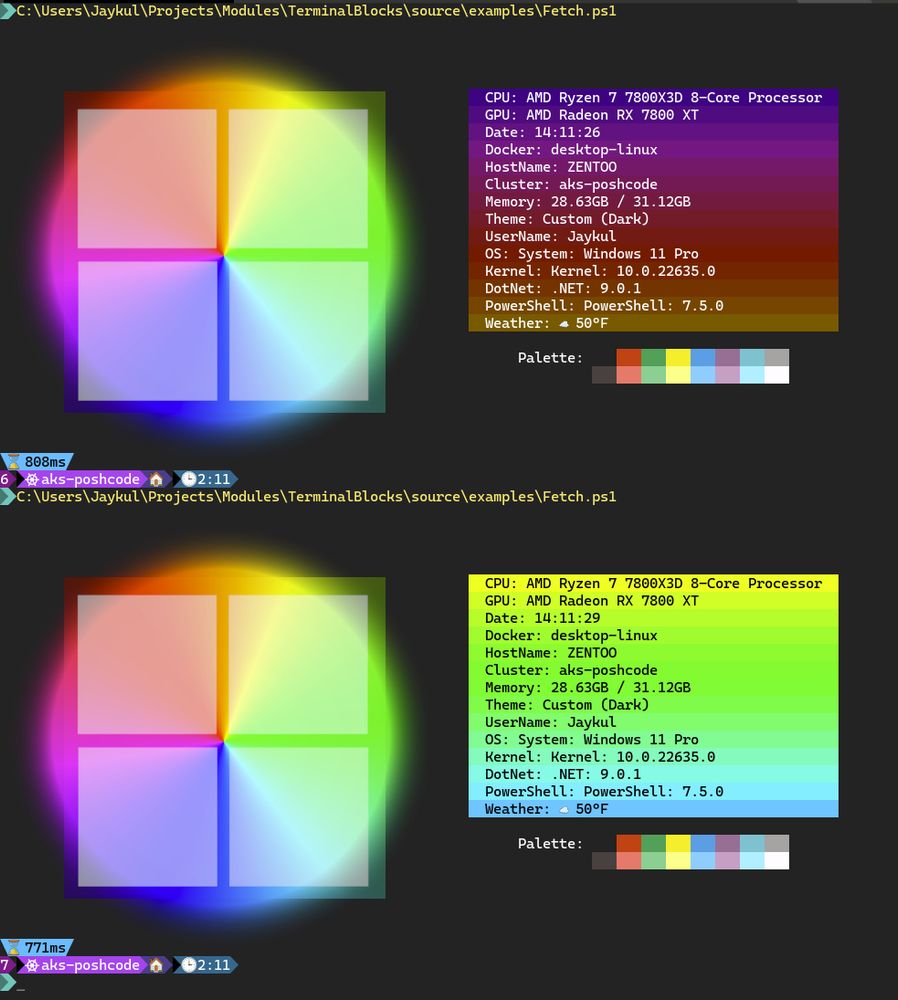Click the 771ms timing badge

pyautogui.click(x=37, y=947)
